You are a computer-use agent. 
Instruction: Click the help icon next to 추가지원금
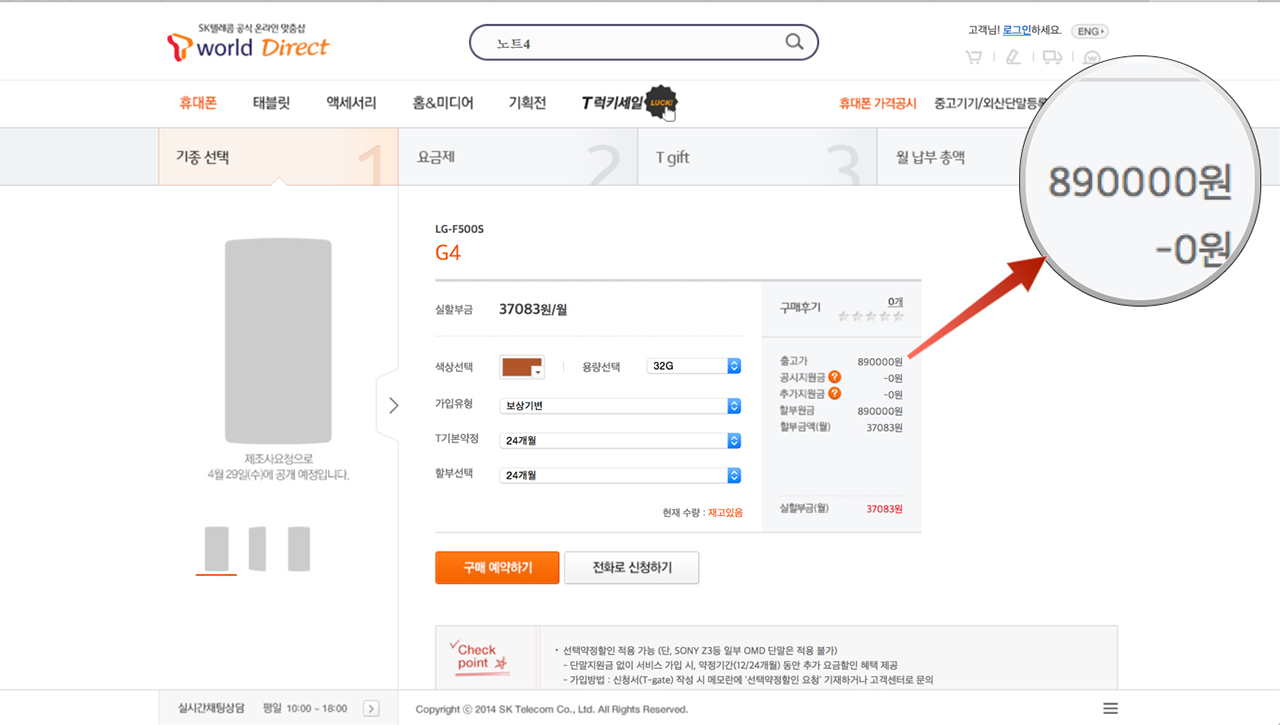coord(834,394)
